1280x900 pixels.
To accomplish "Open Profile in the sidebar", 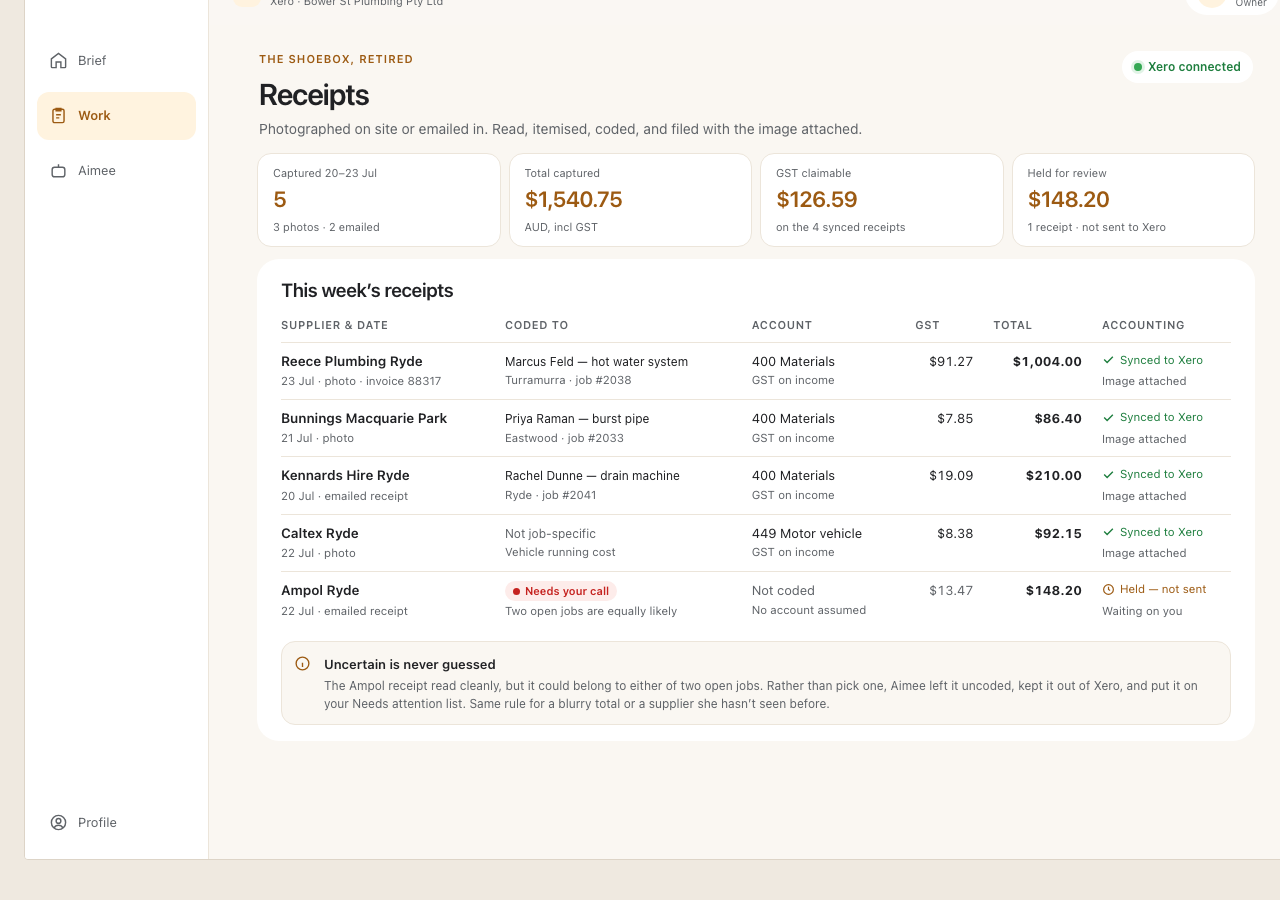I will pos(116,823).
